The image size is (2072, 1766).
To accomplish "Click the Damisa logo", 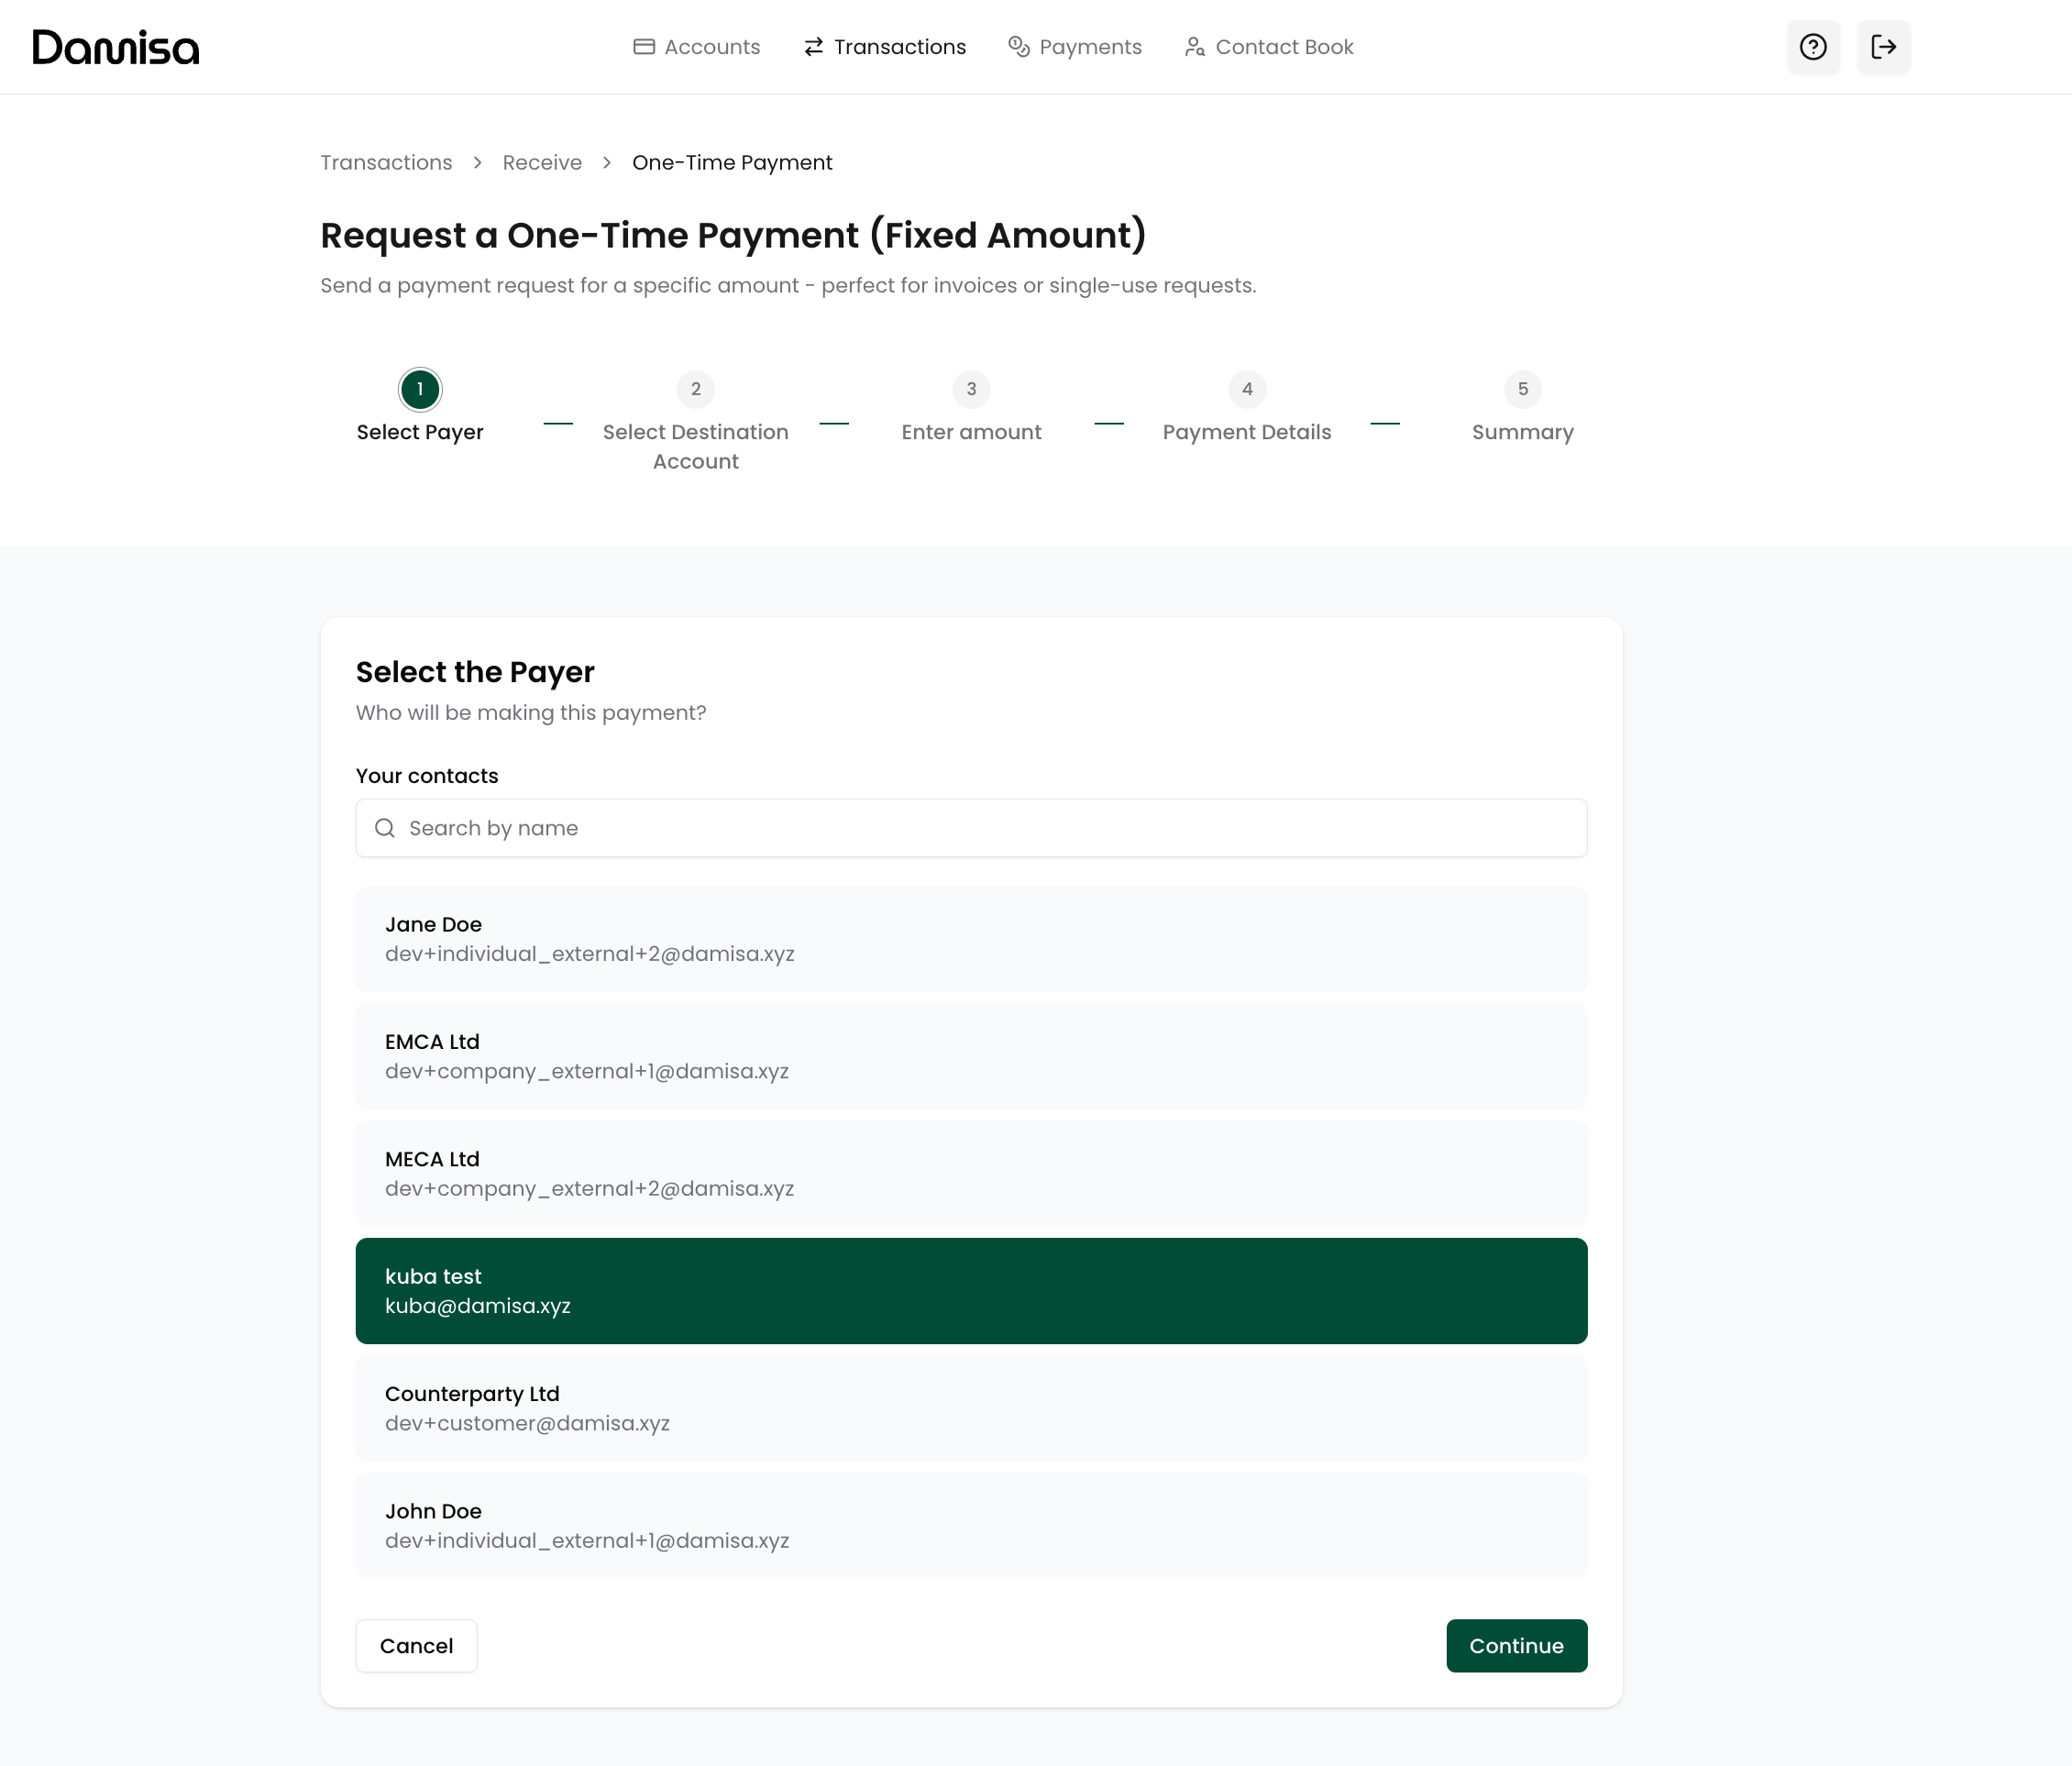I will [x=116, y=47].
